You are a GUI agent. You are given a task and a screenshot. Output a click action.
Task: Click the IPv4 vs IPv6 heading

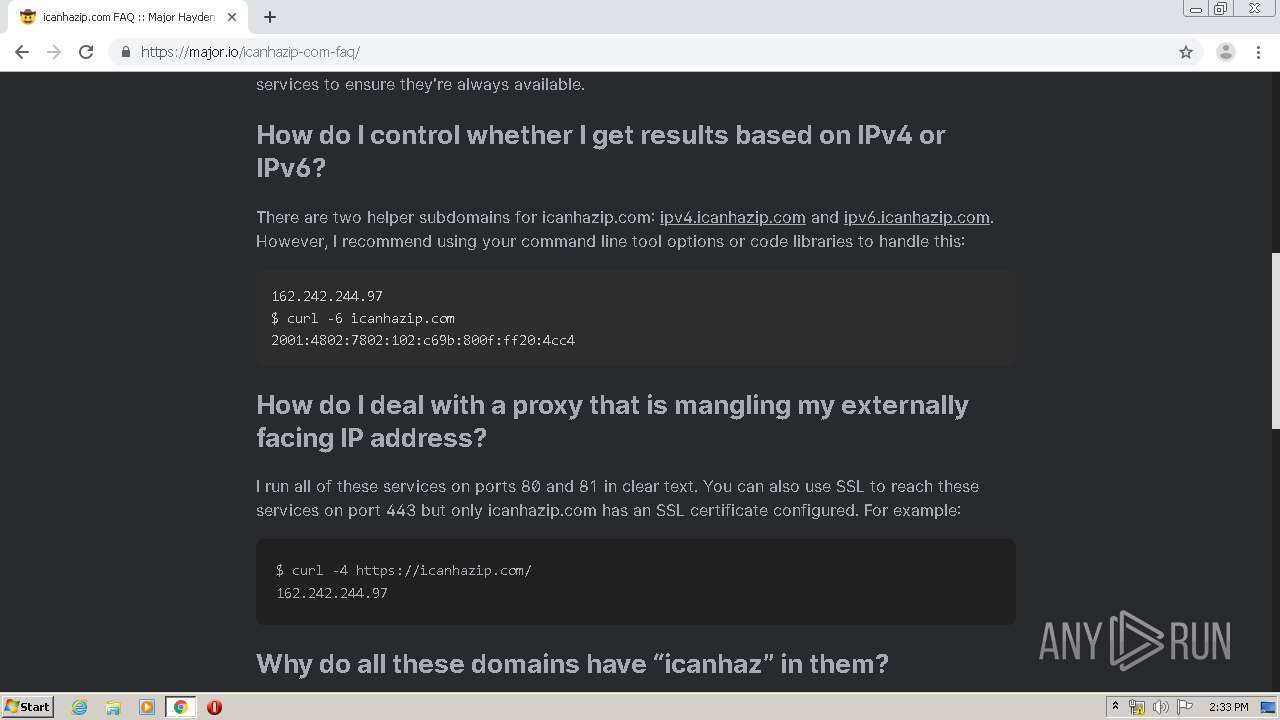pyautogui.click(x=601, y=151)
